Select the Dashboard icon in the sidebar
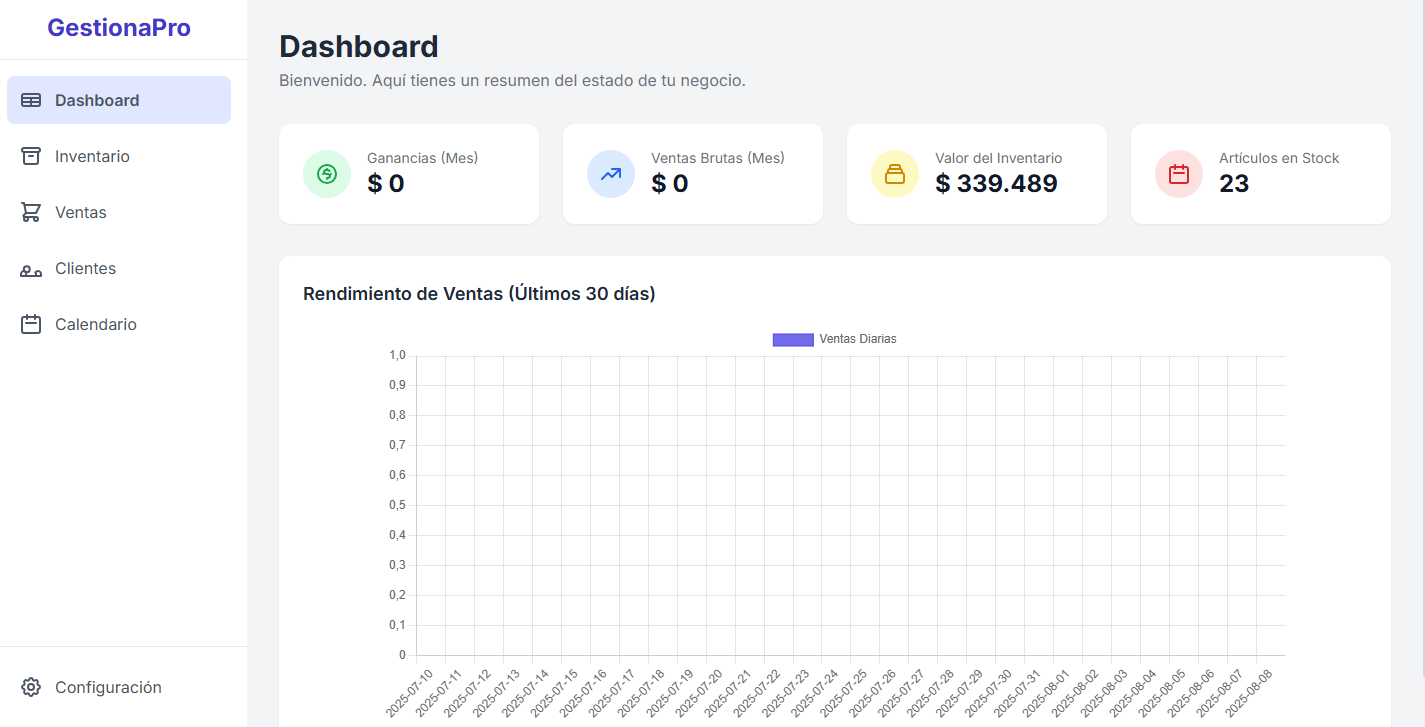Image resolution: width=1425 pixels, height=727 pixels. [x=31, y=100]
